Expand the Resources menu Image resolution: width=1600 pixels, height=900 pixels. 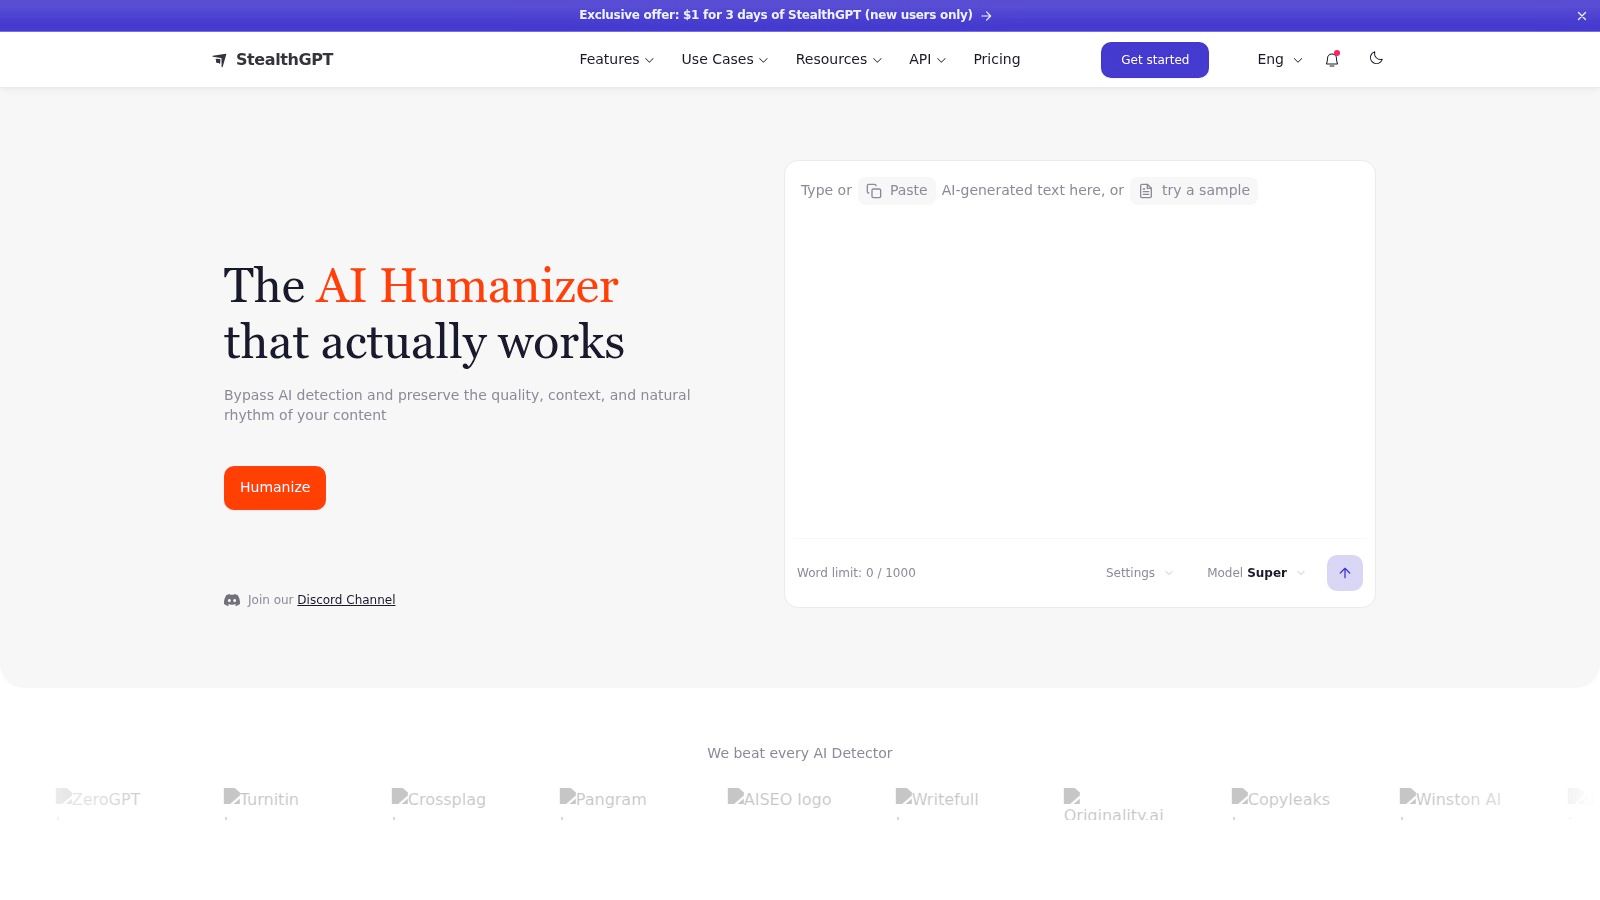coord(839,59)
